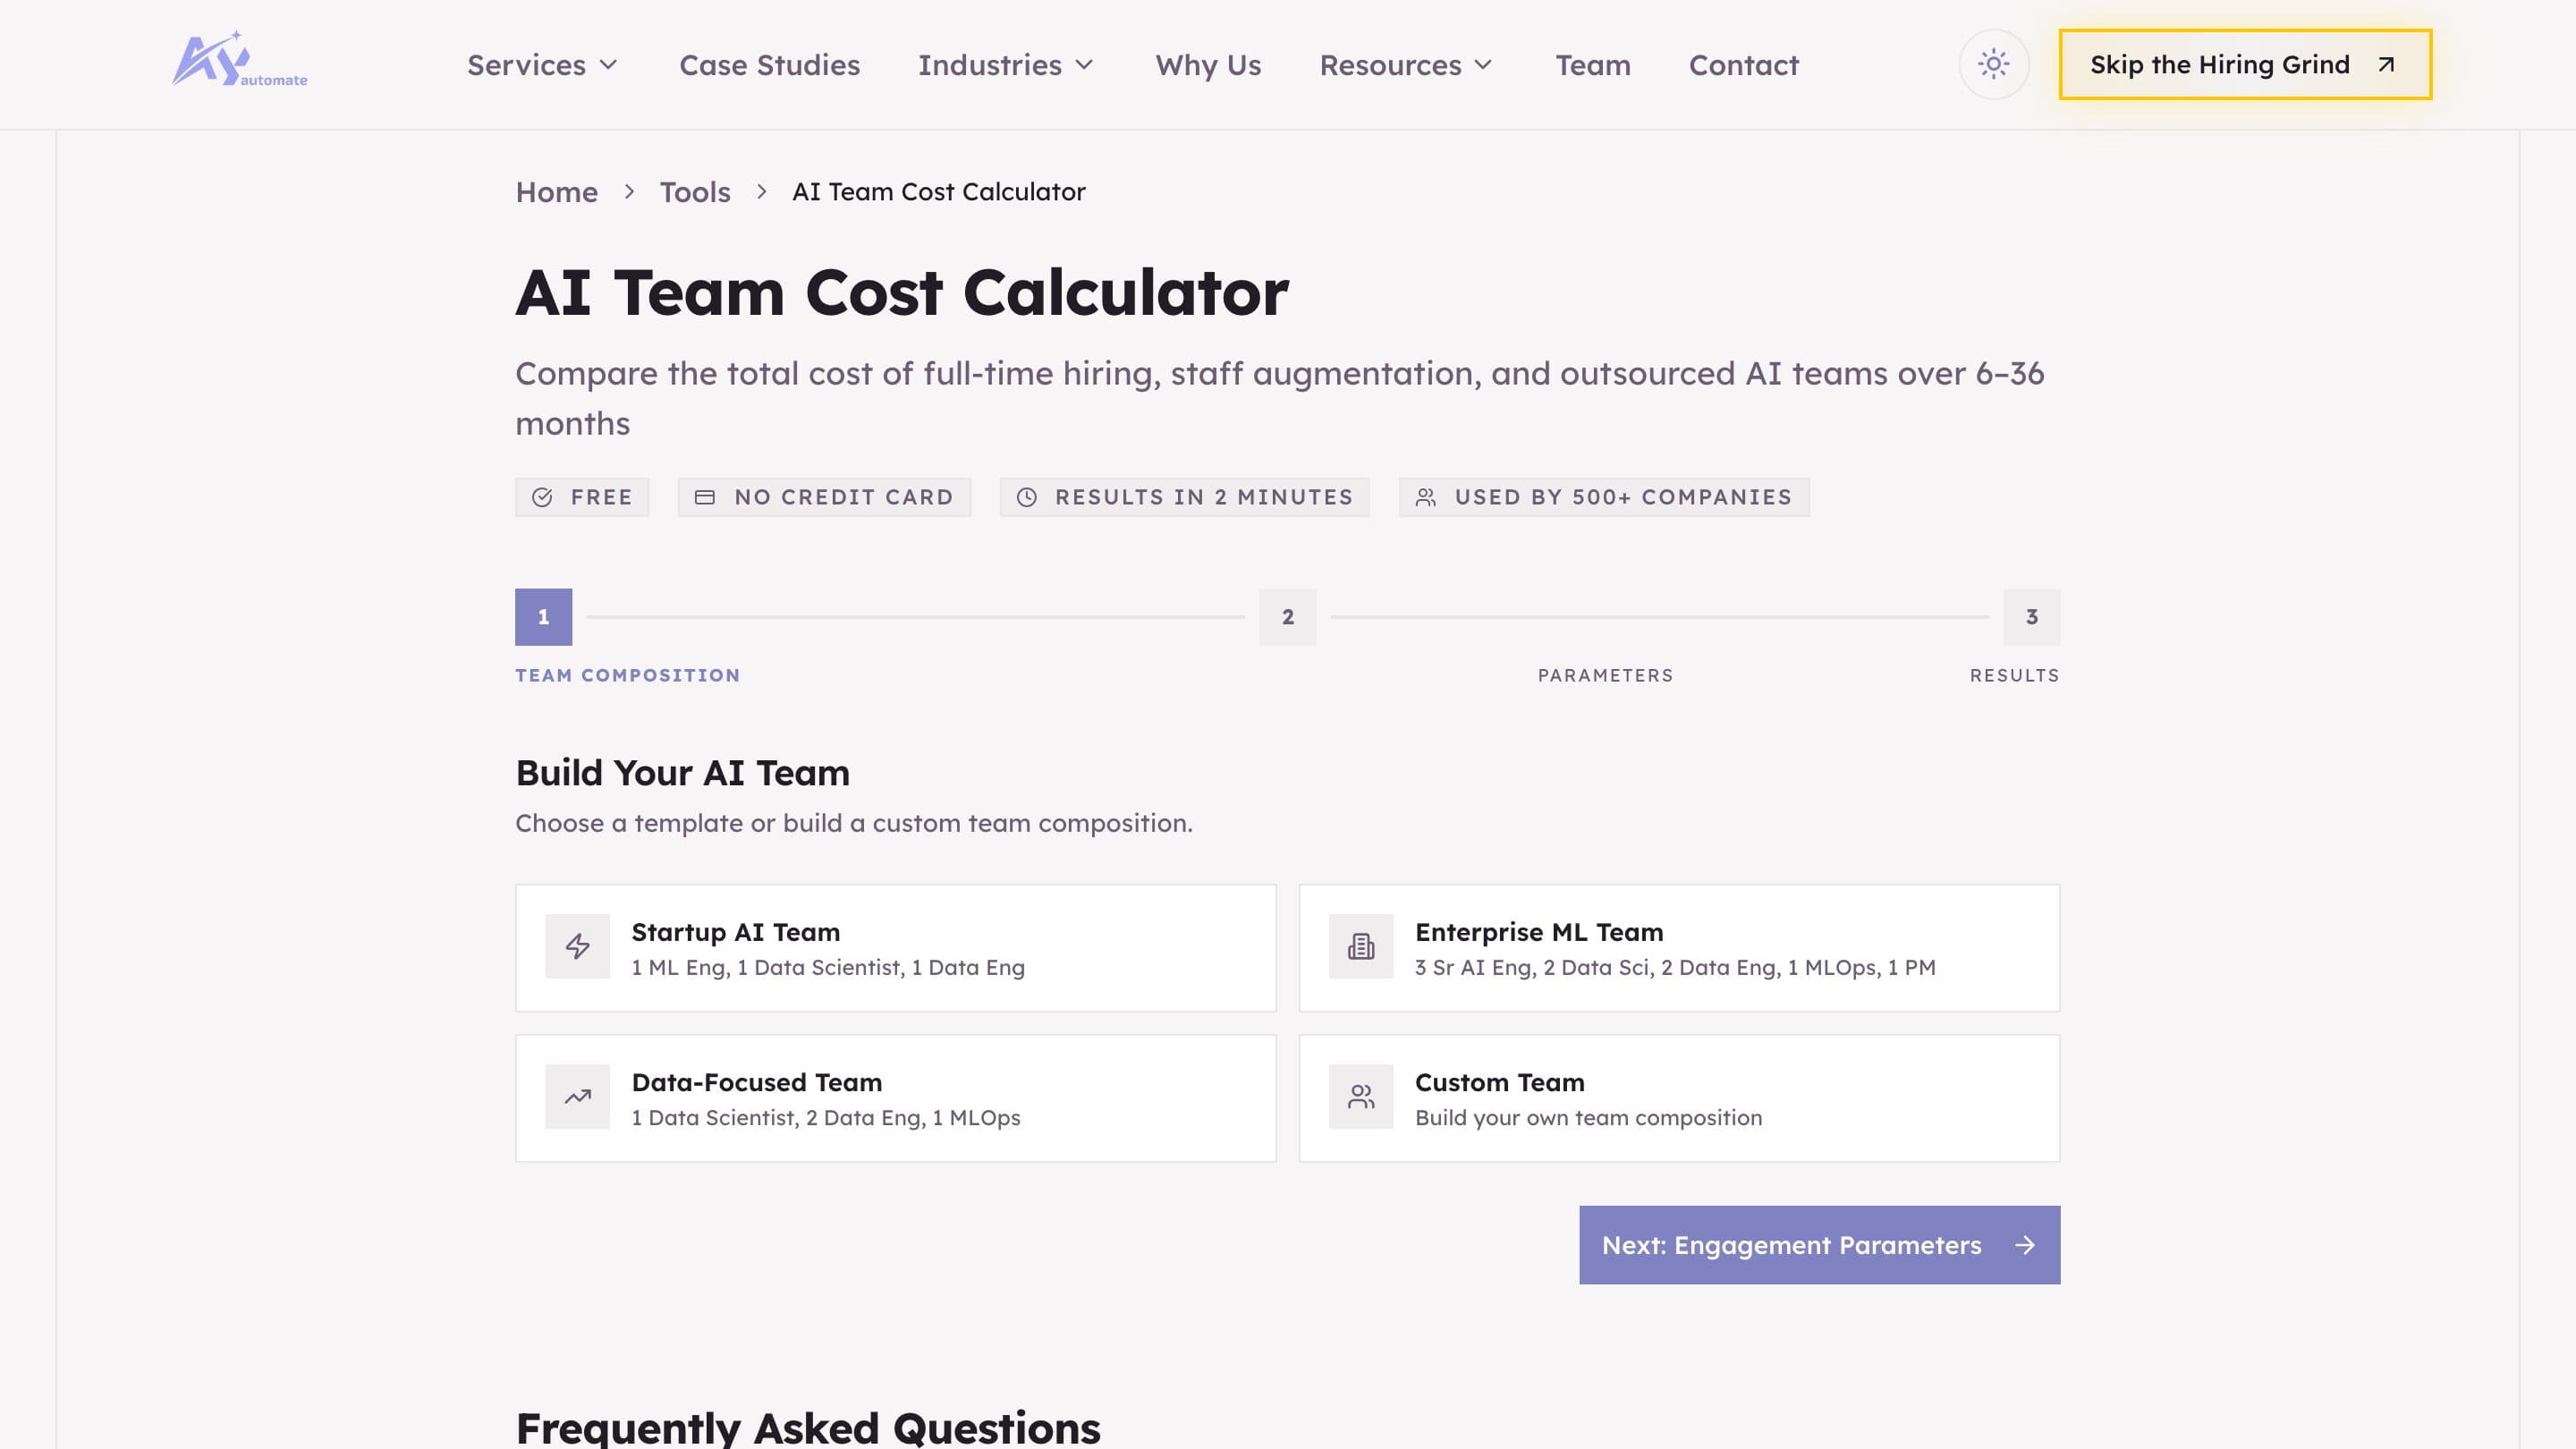Click '1 ML Eng, 1 Data Scientist, 1 Data Eng' text
The width and height of the screenshot is (2576, 1449).
(x=828, y=967)
